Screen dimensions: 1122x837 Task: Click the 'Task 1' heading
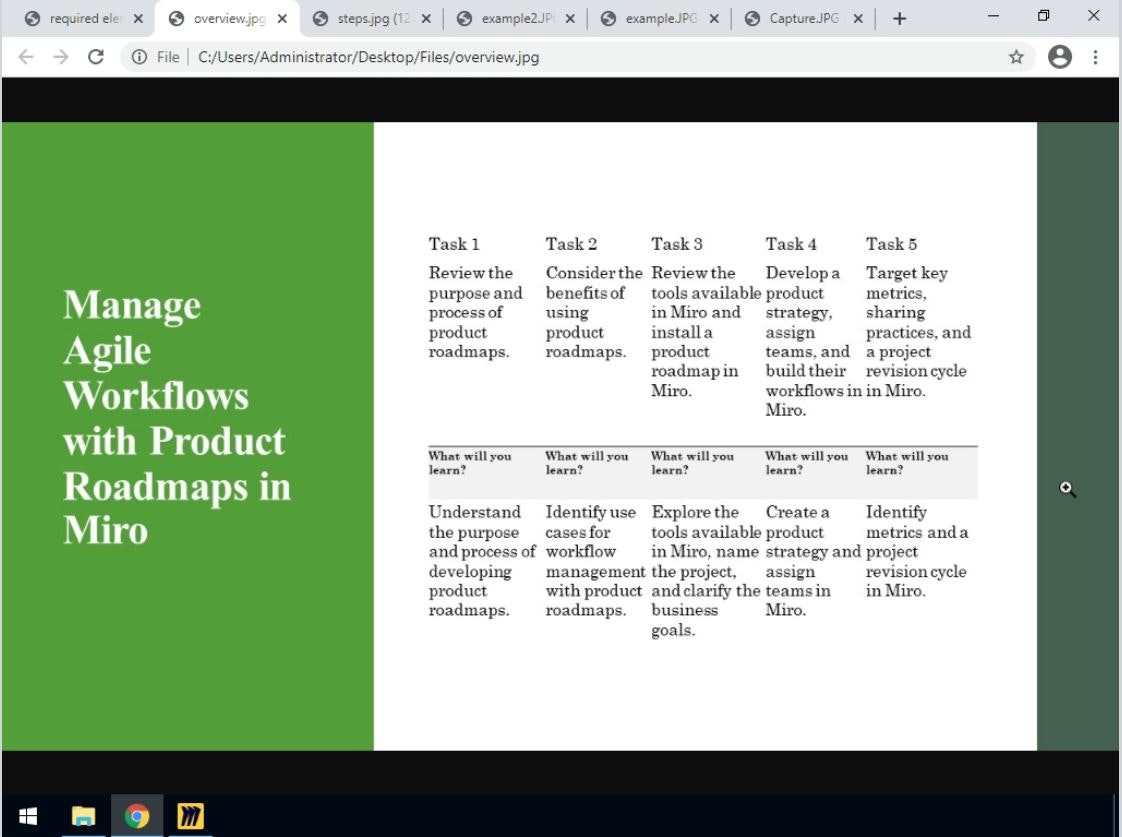[454, 244]
